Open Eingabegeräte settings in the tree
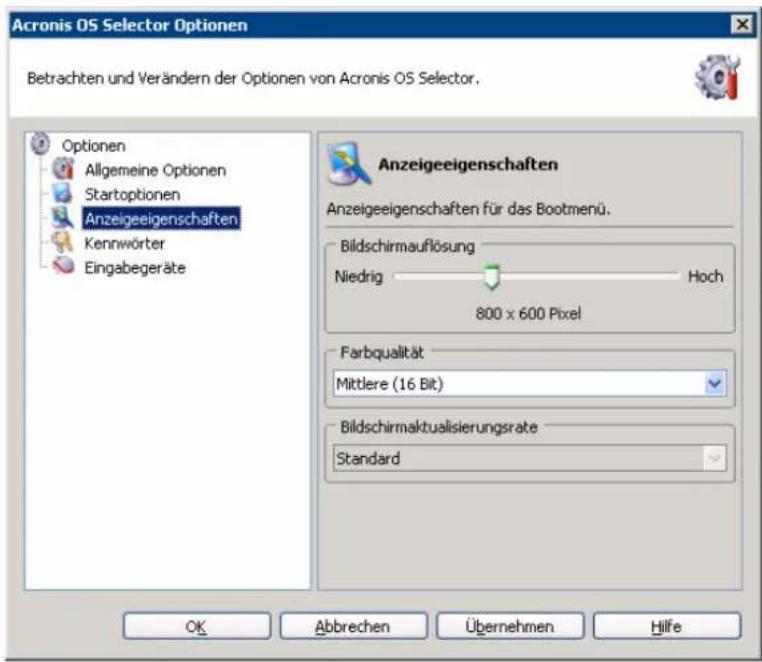This screenshot has width=762, height=662. pyautogui.click(x=135, y=267)
